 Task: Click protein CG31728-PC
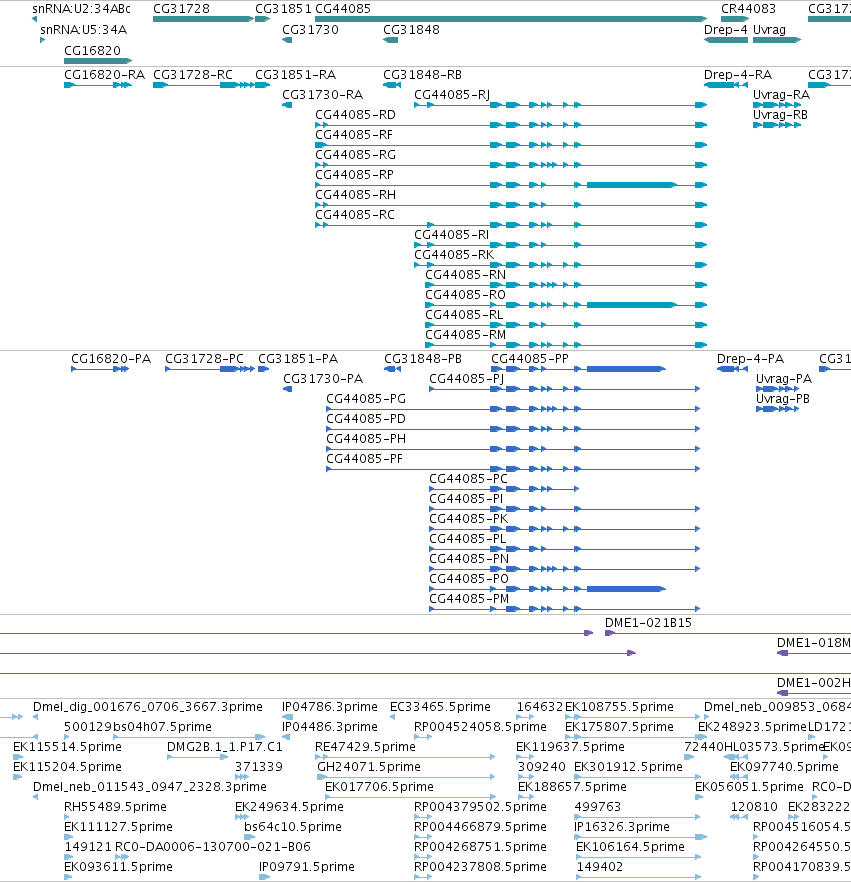pyautogui.click(x=210, y=369)
